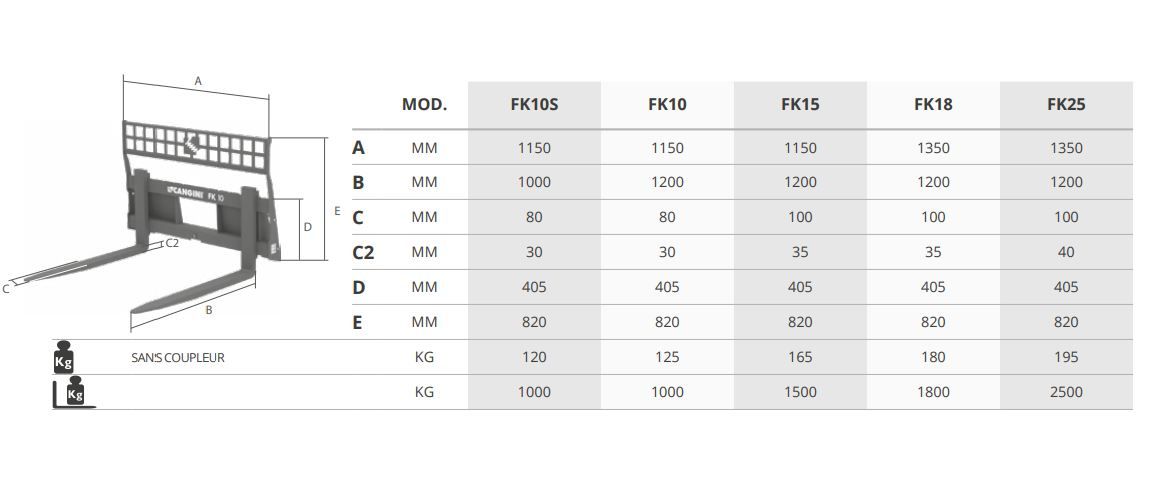Select the FK25 column header
This screenshot has height=480, width=1160.
[1066, 104]
